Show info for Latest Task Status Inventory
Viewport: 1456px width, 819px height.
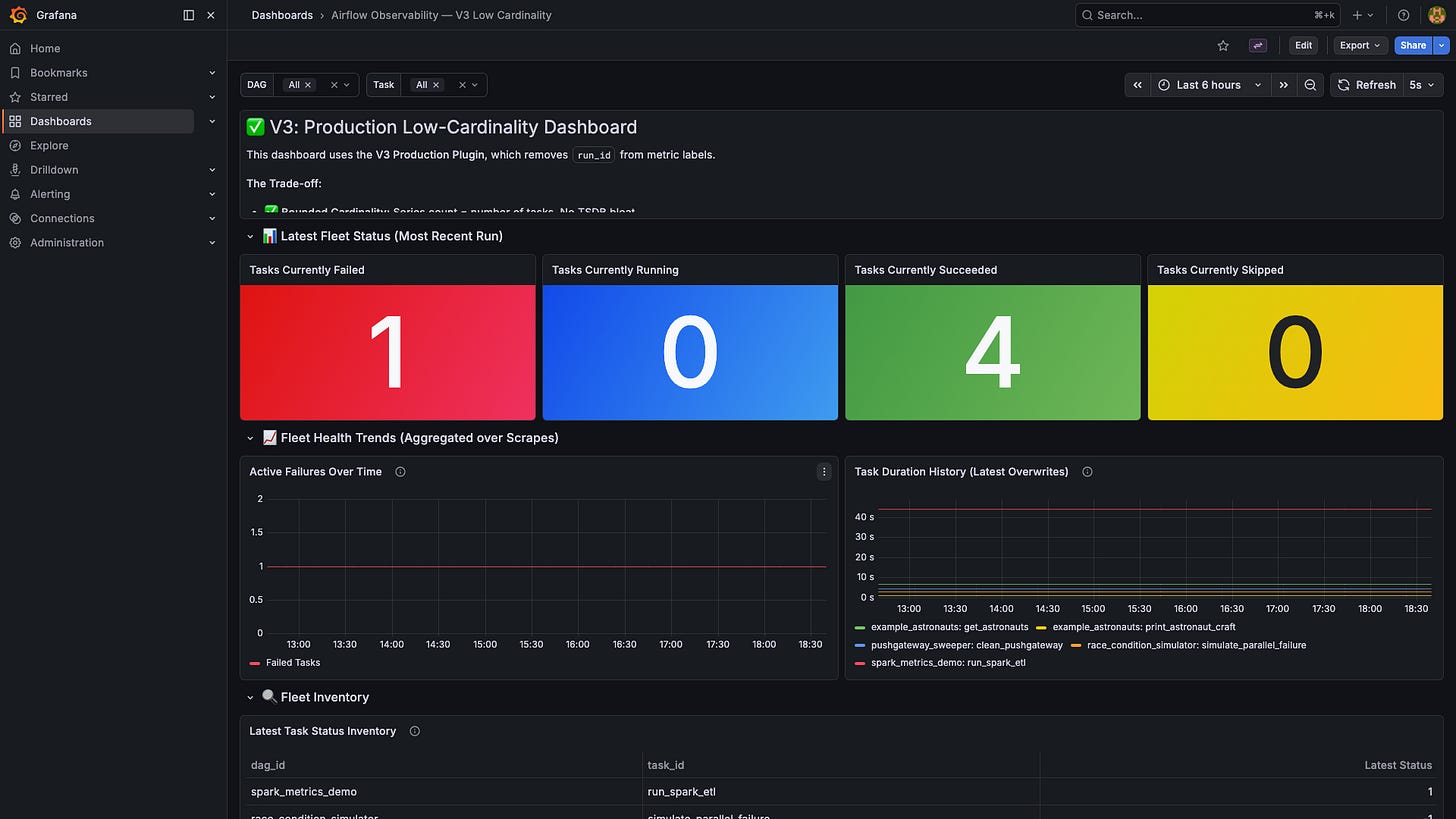(x=414, y=731)
